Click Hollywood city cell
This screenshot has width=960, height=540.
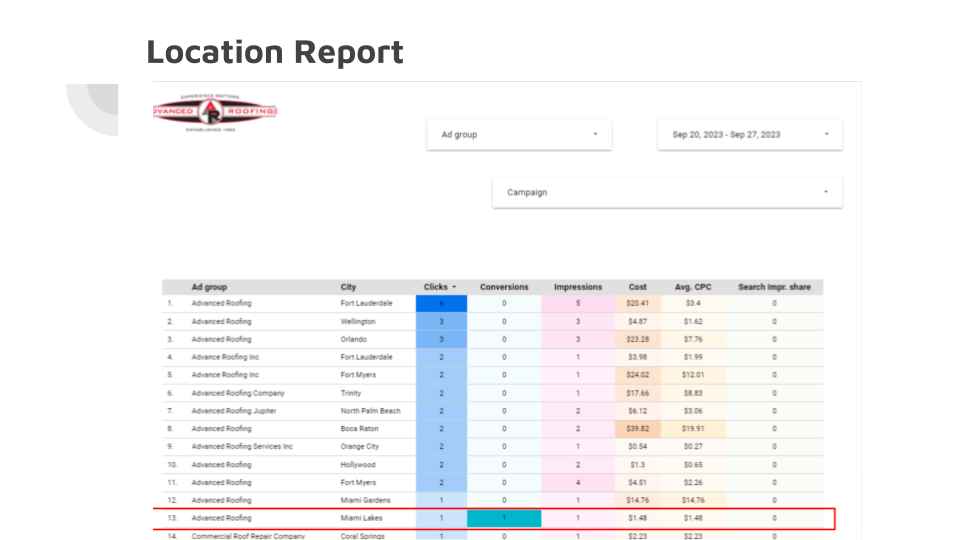tap(358, 465)
